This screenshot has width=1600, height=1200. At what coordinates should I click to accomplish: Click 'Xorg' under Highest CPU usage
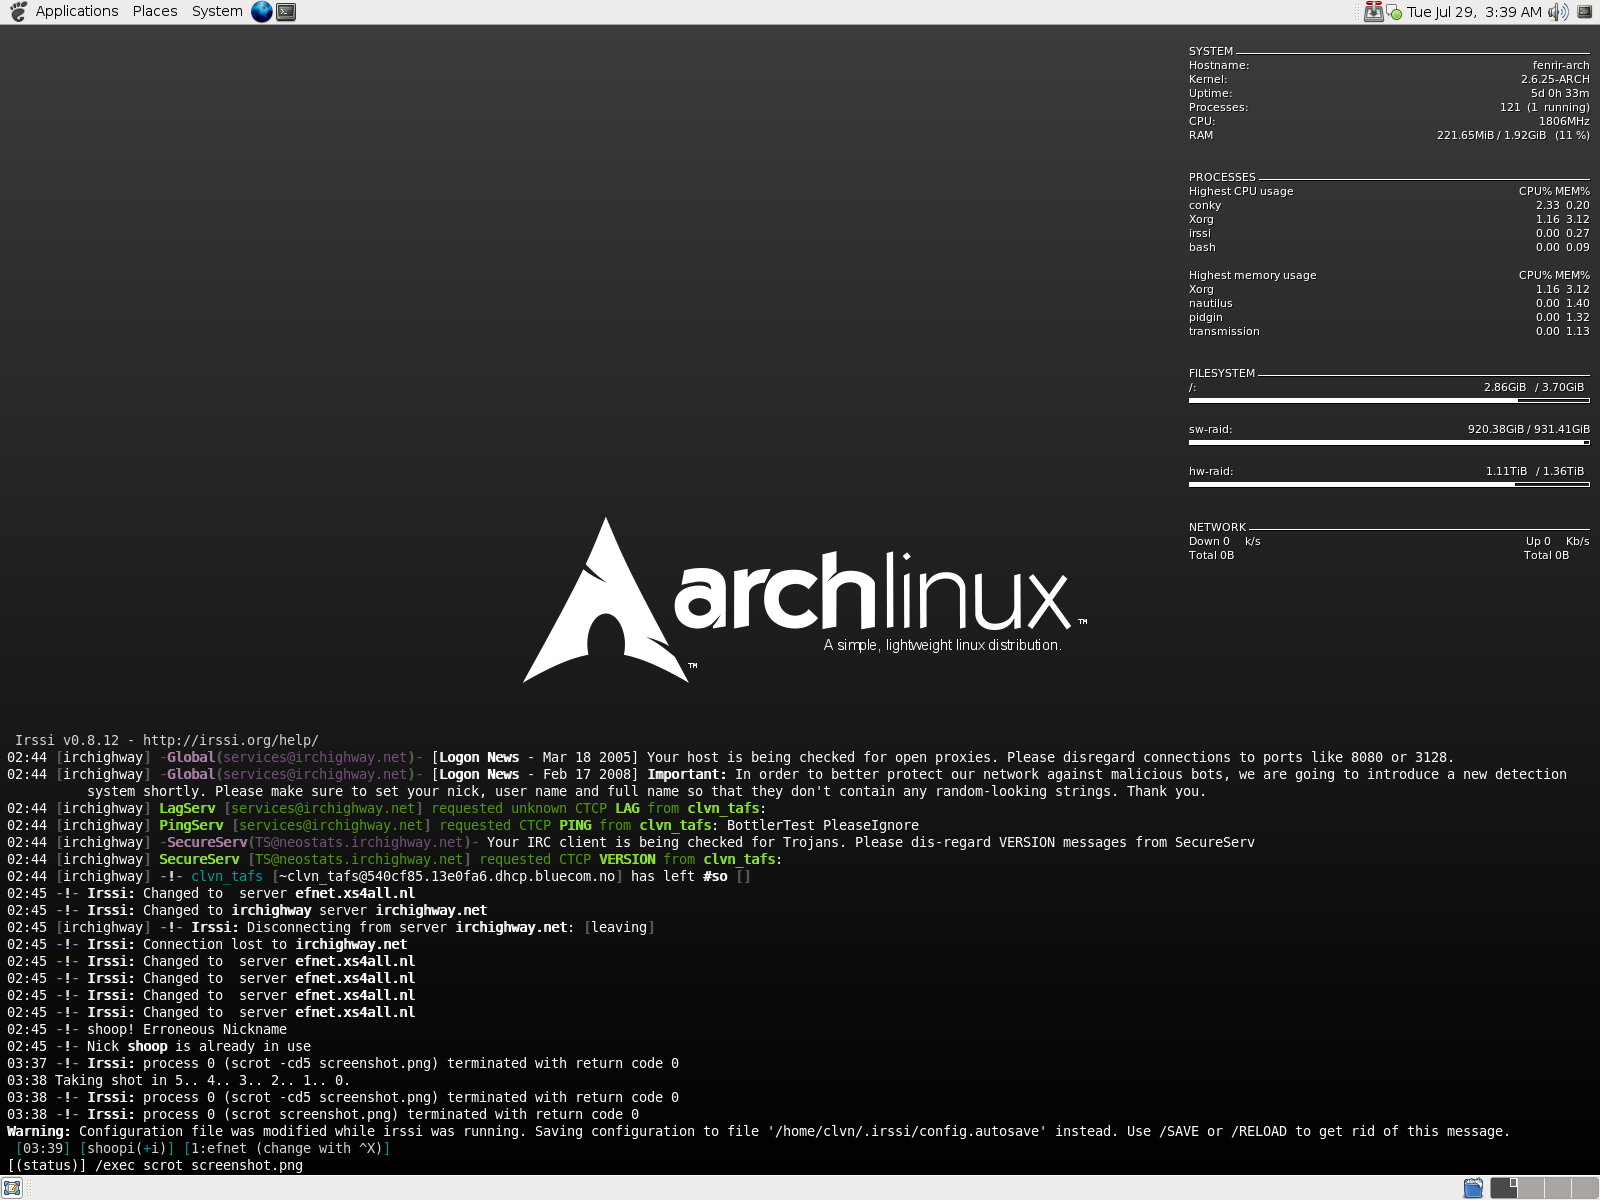1201,219
